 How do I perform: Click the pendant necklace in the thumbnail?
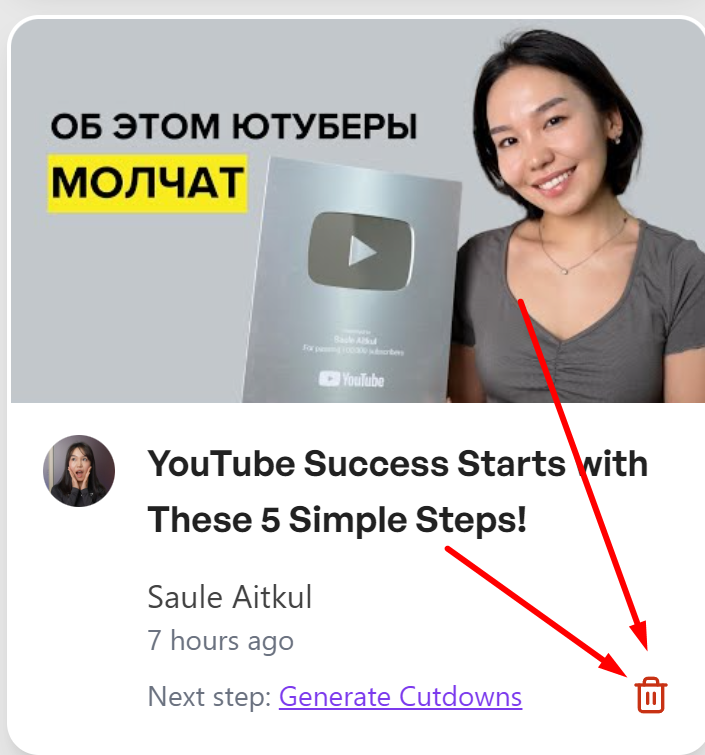point(565,271)
